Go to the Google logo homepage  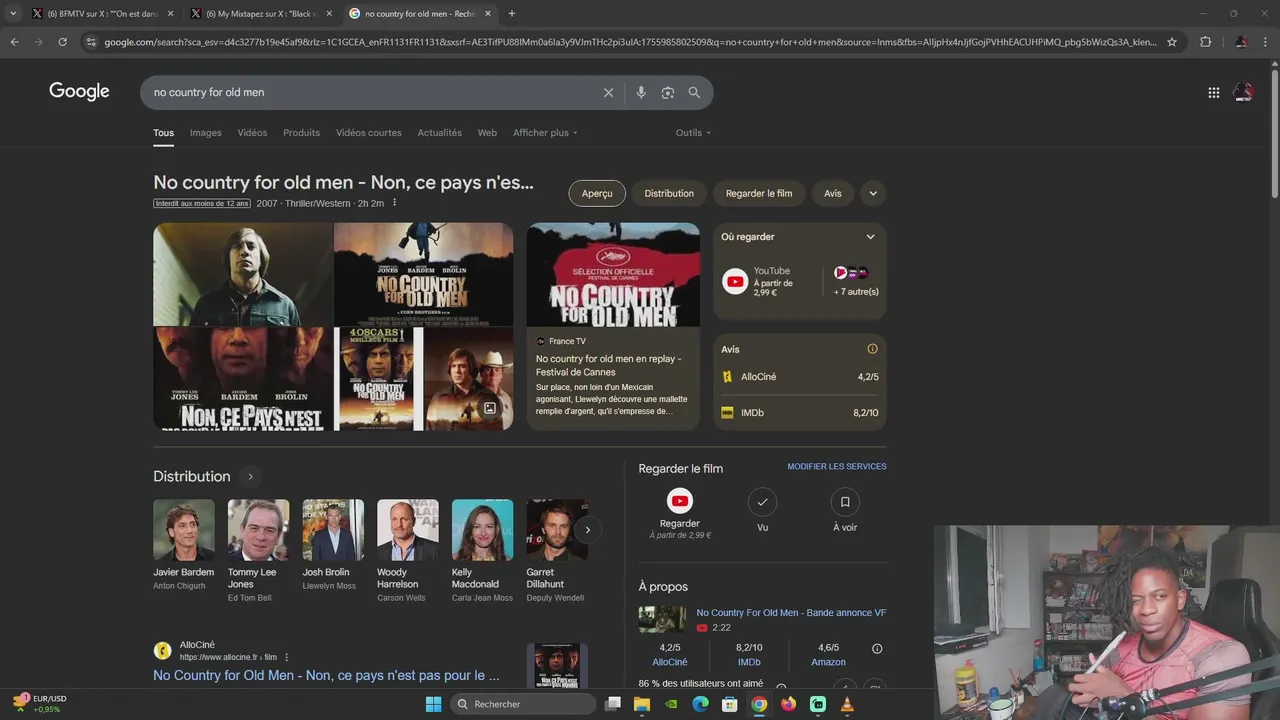coord(79,92)
